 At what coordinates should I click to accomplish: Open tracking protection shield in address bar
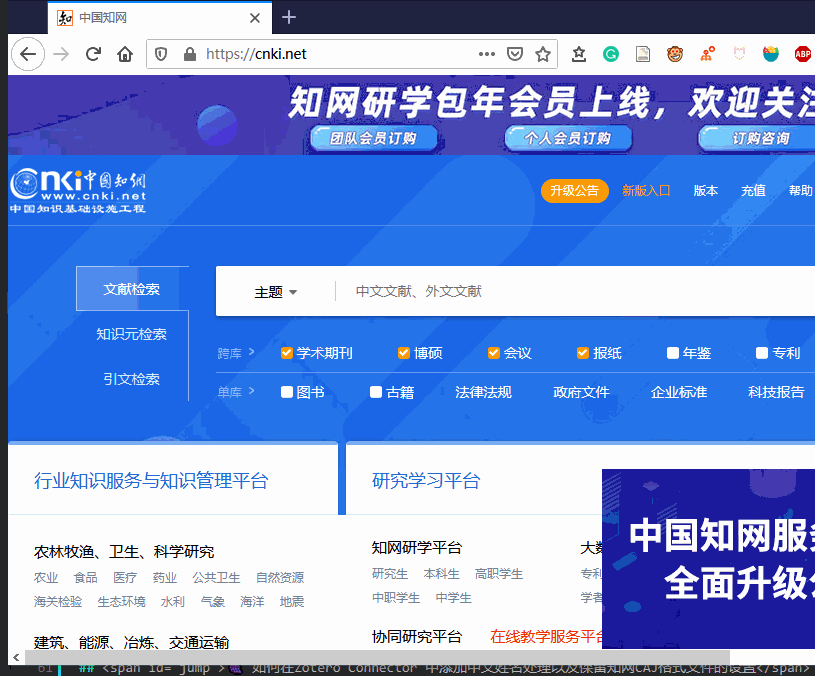(161, 54)
